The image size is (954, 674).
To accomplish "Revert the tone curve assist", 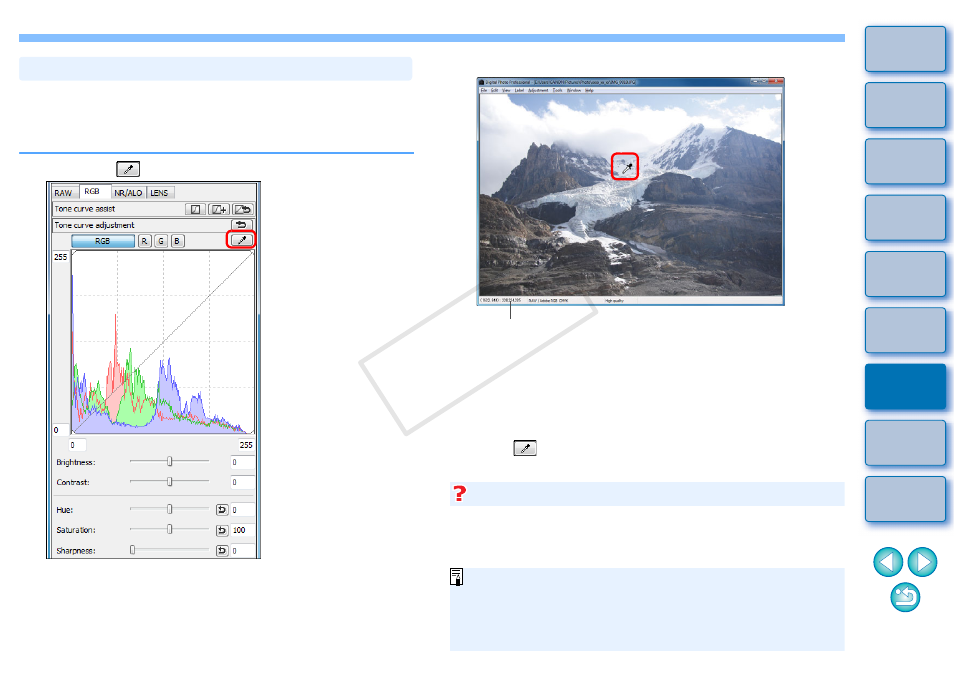I will pos(243,209).
